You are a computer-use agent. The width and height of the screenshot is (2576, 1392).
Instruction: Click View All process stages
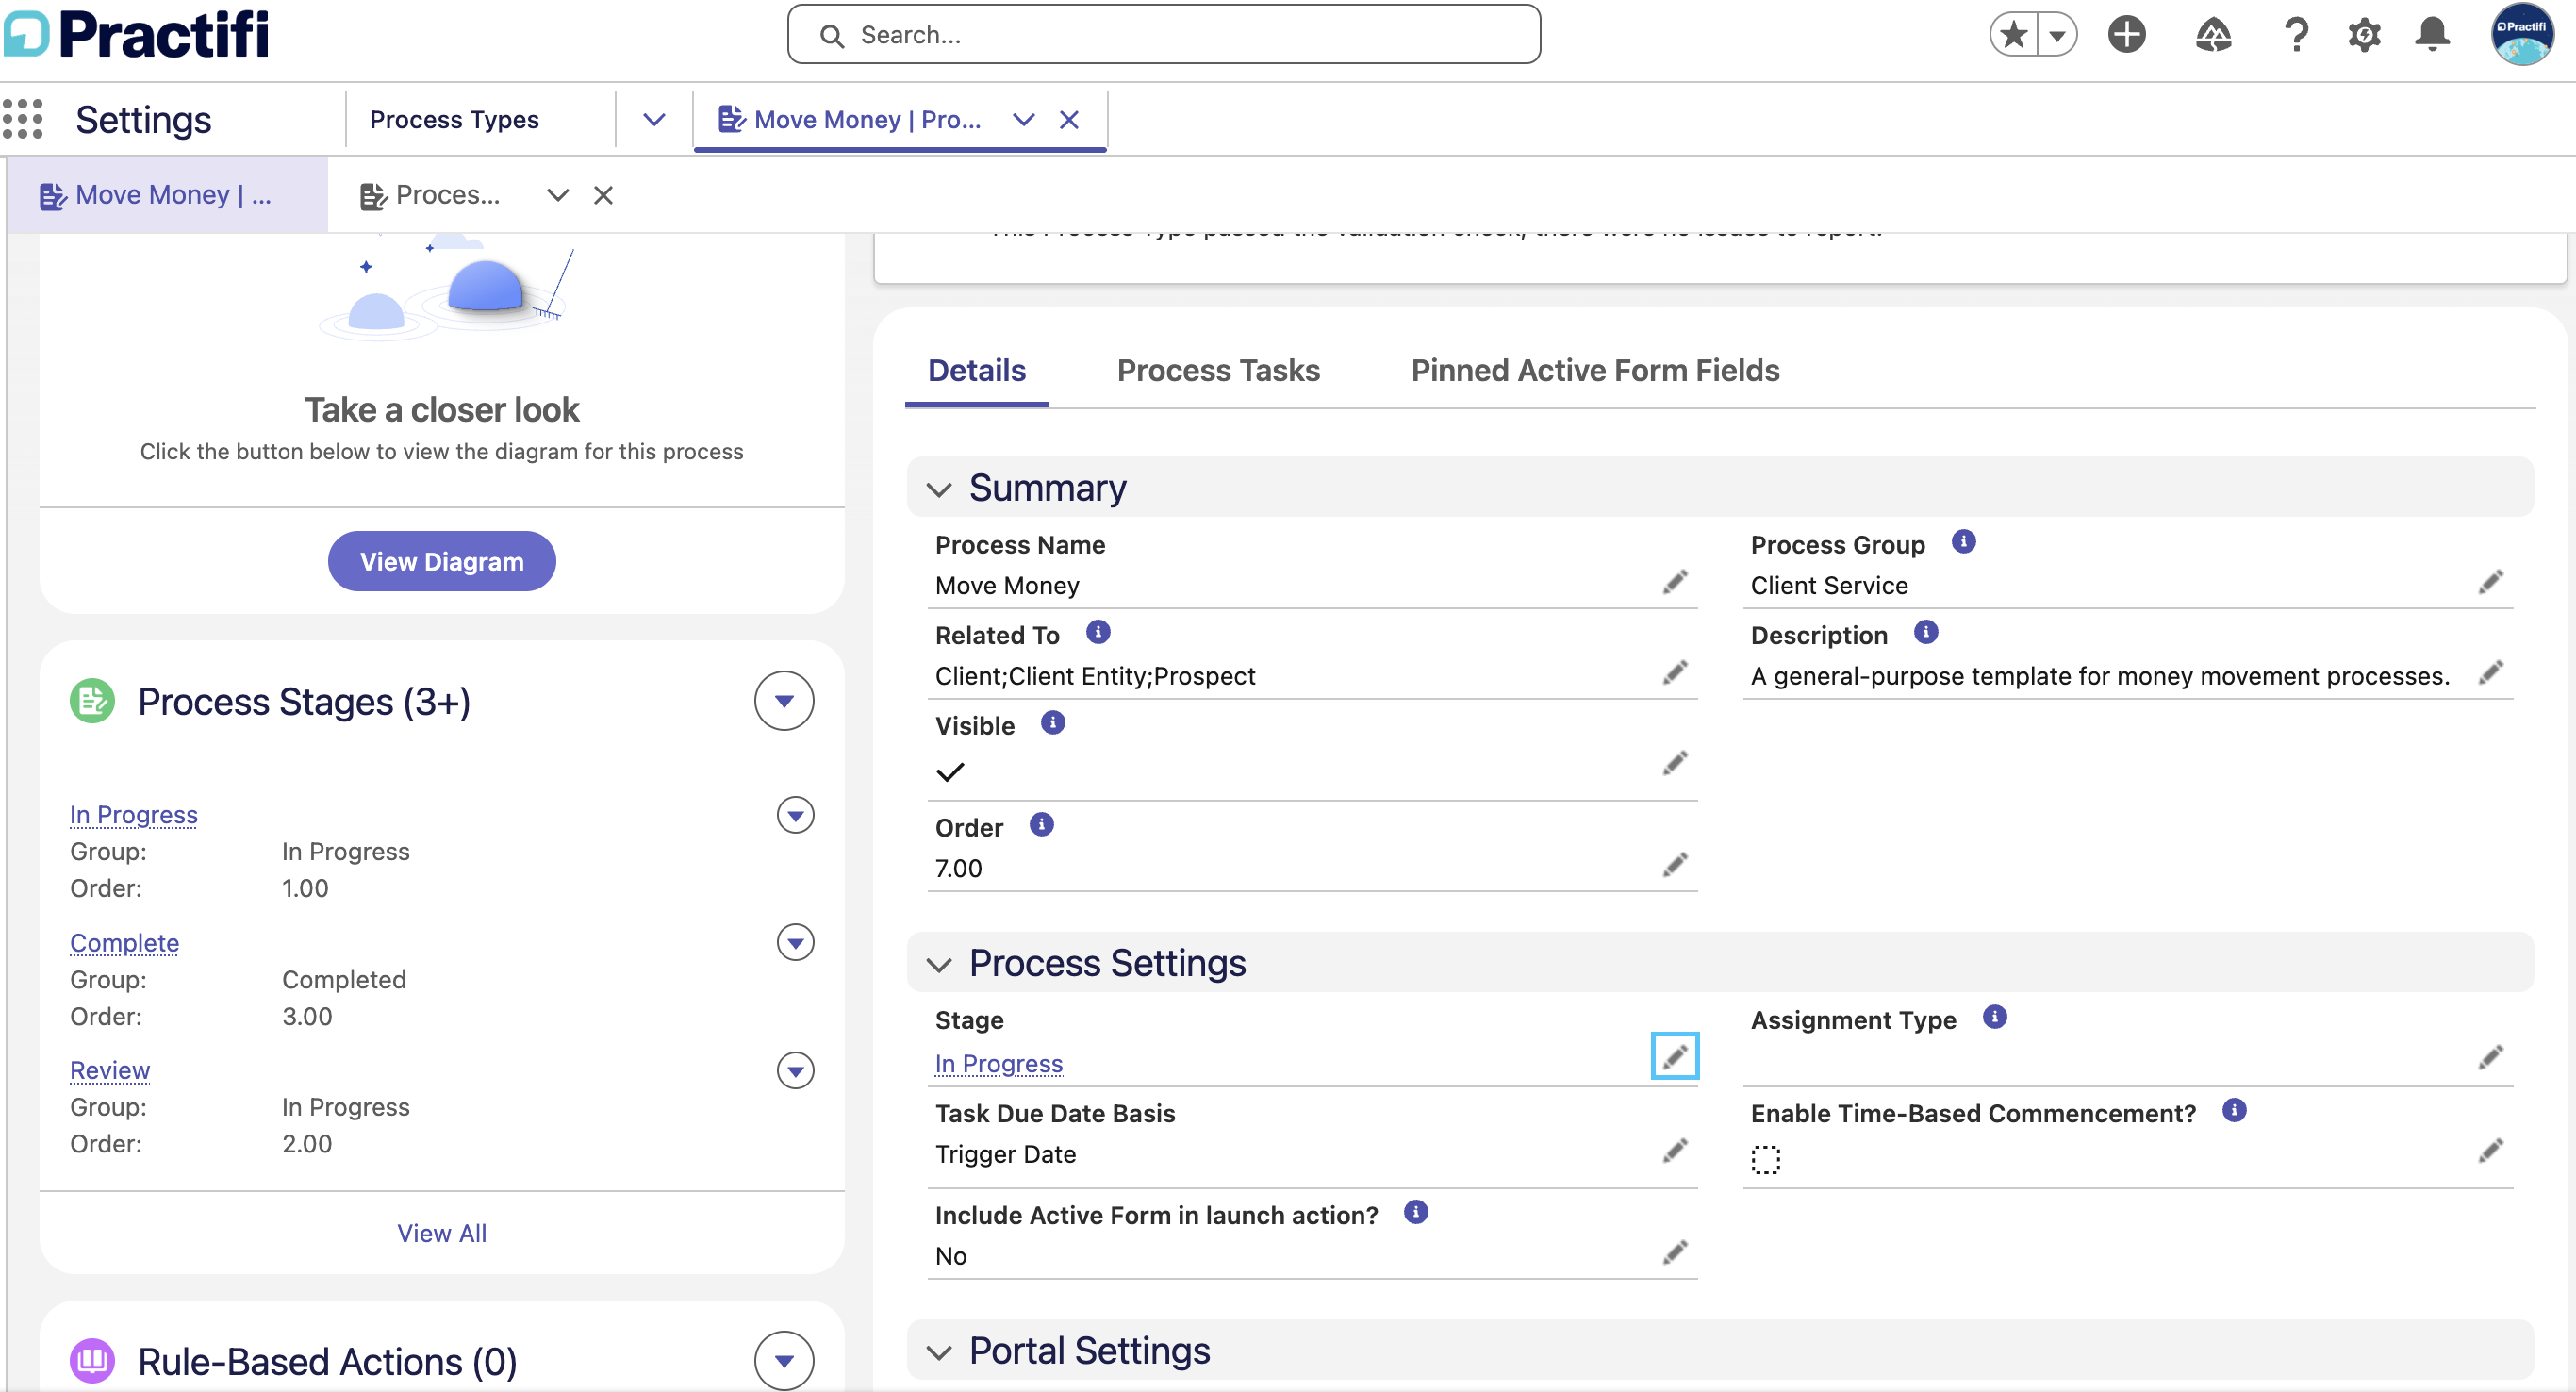tap(442, 1233)
